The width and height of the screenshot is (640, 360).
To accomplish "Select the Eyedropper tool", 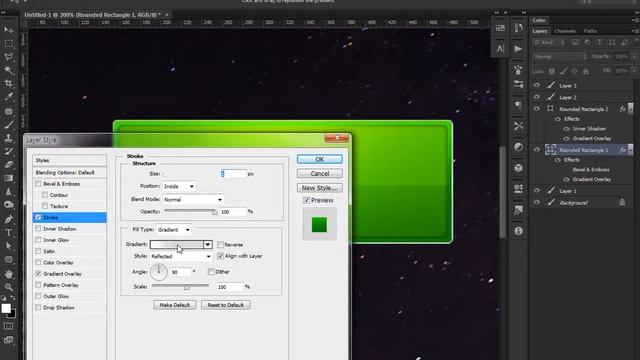I will tap(9, 97).
